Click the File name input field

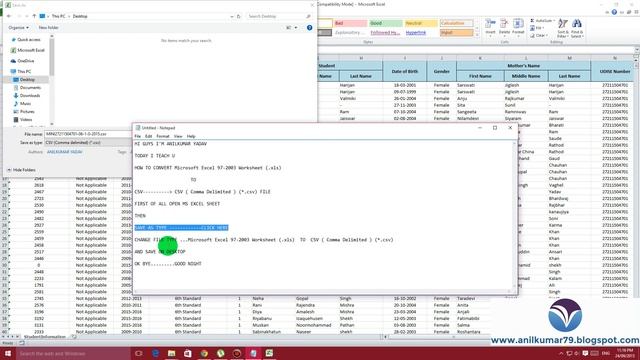[x=88, y=134]
